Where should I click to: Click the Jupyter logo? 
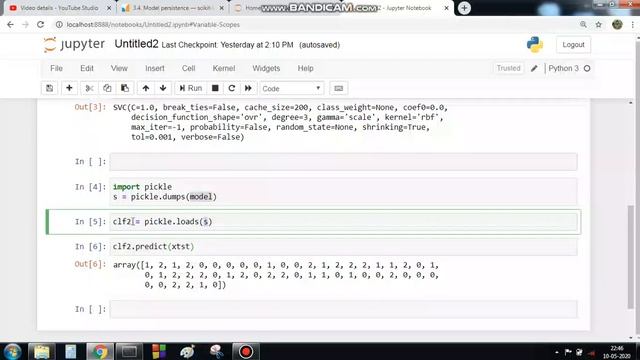coord(74,44)
